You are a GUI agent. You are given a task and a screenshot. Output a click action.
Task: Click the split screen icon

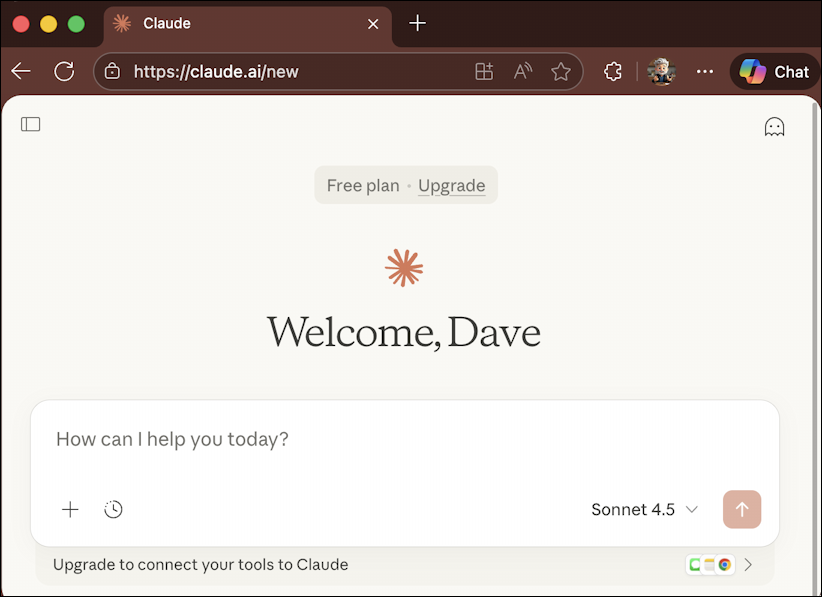point(484,71)
